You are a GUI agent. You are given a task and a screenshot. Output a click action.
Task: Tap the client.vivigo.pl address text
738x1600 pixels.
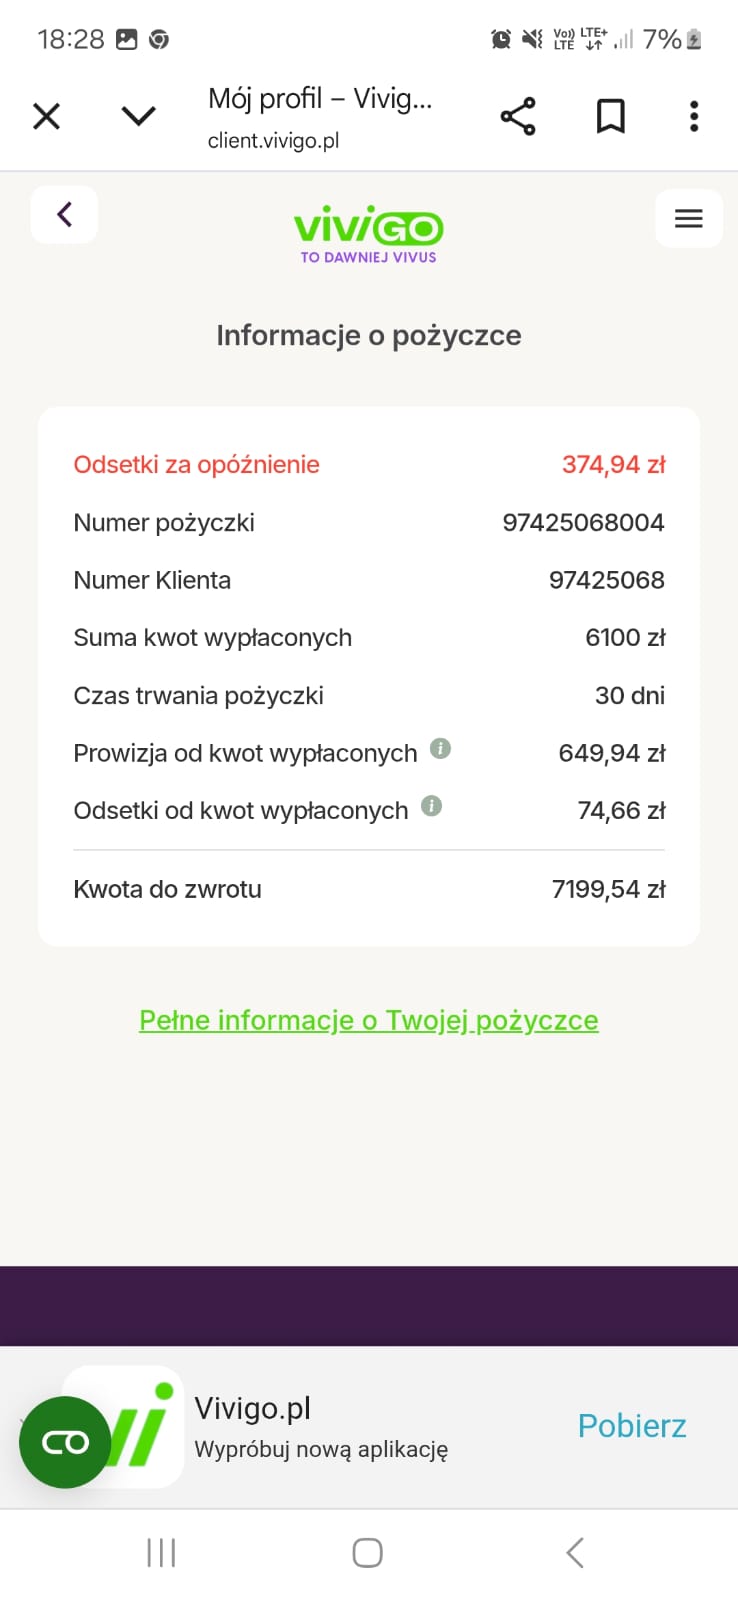[x=273, y=141]
